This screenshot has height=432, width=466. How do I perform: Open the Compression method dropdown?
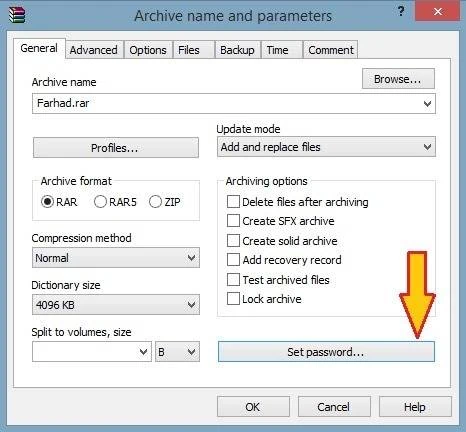pos(116,258)
